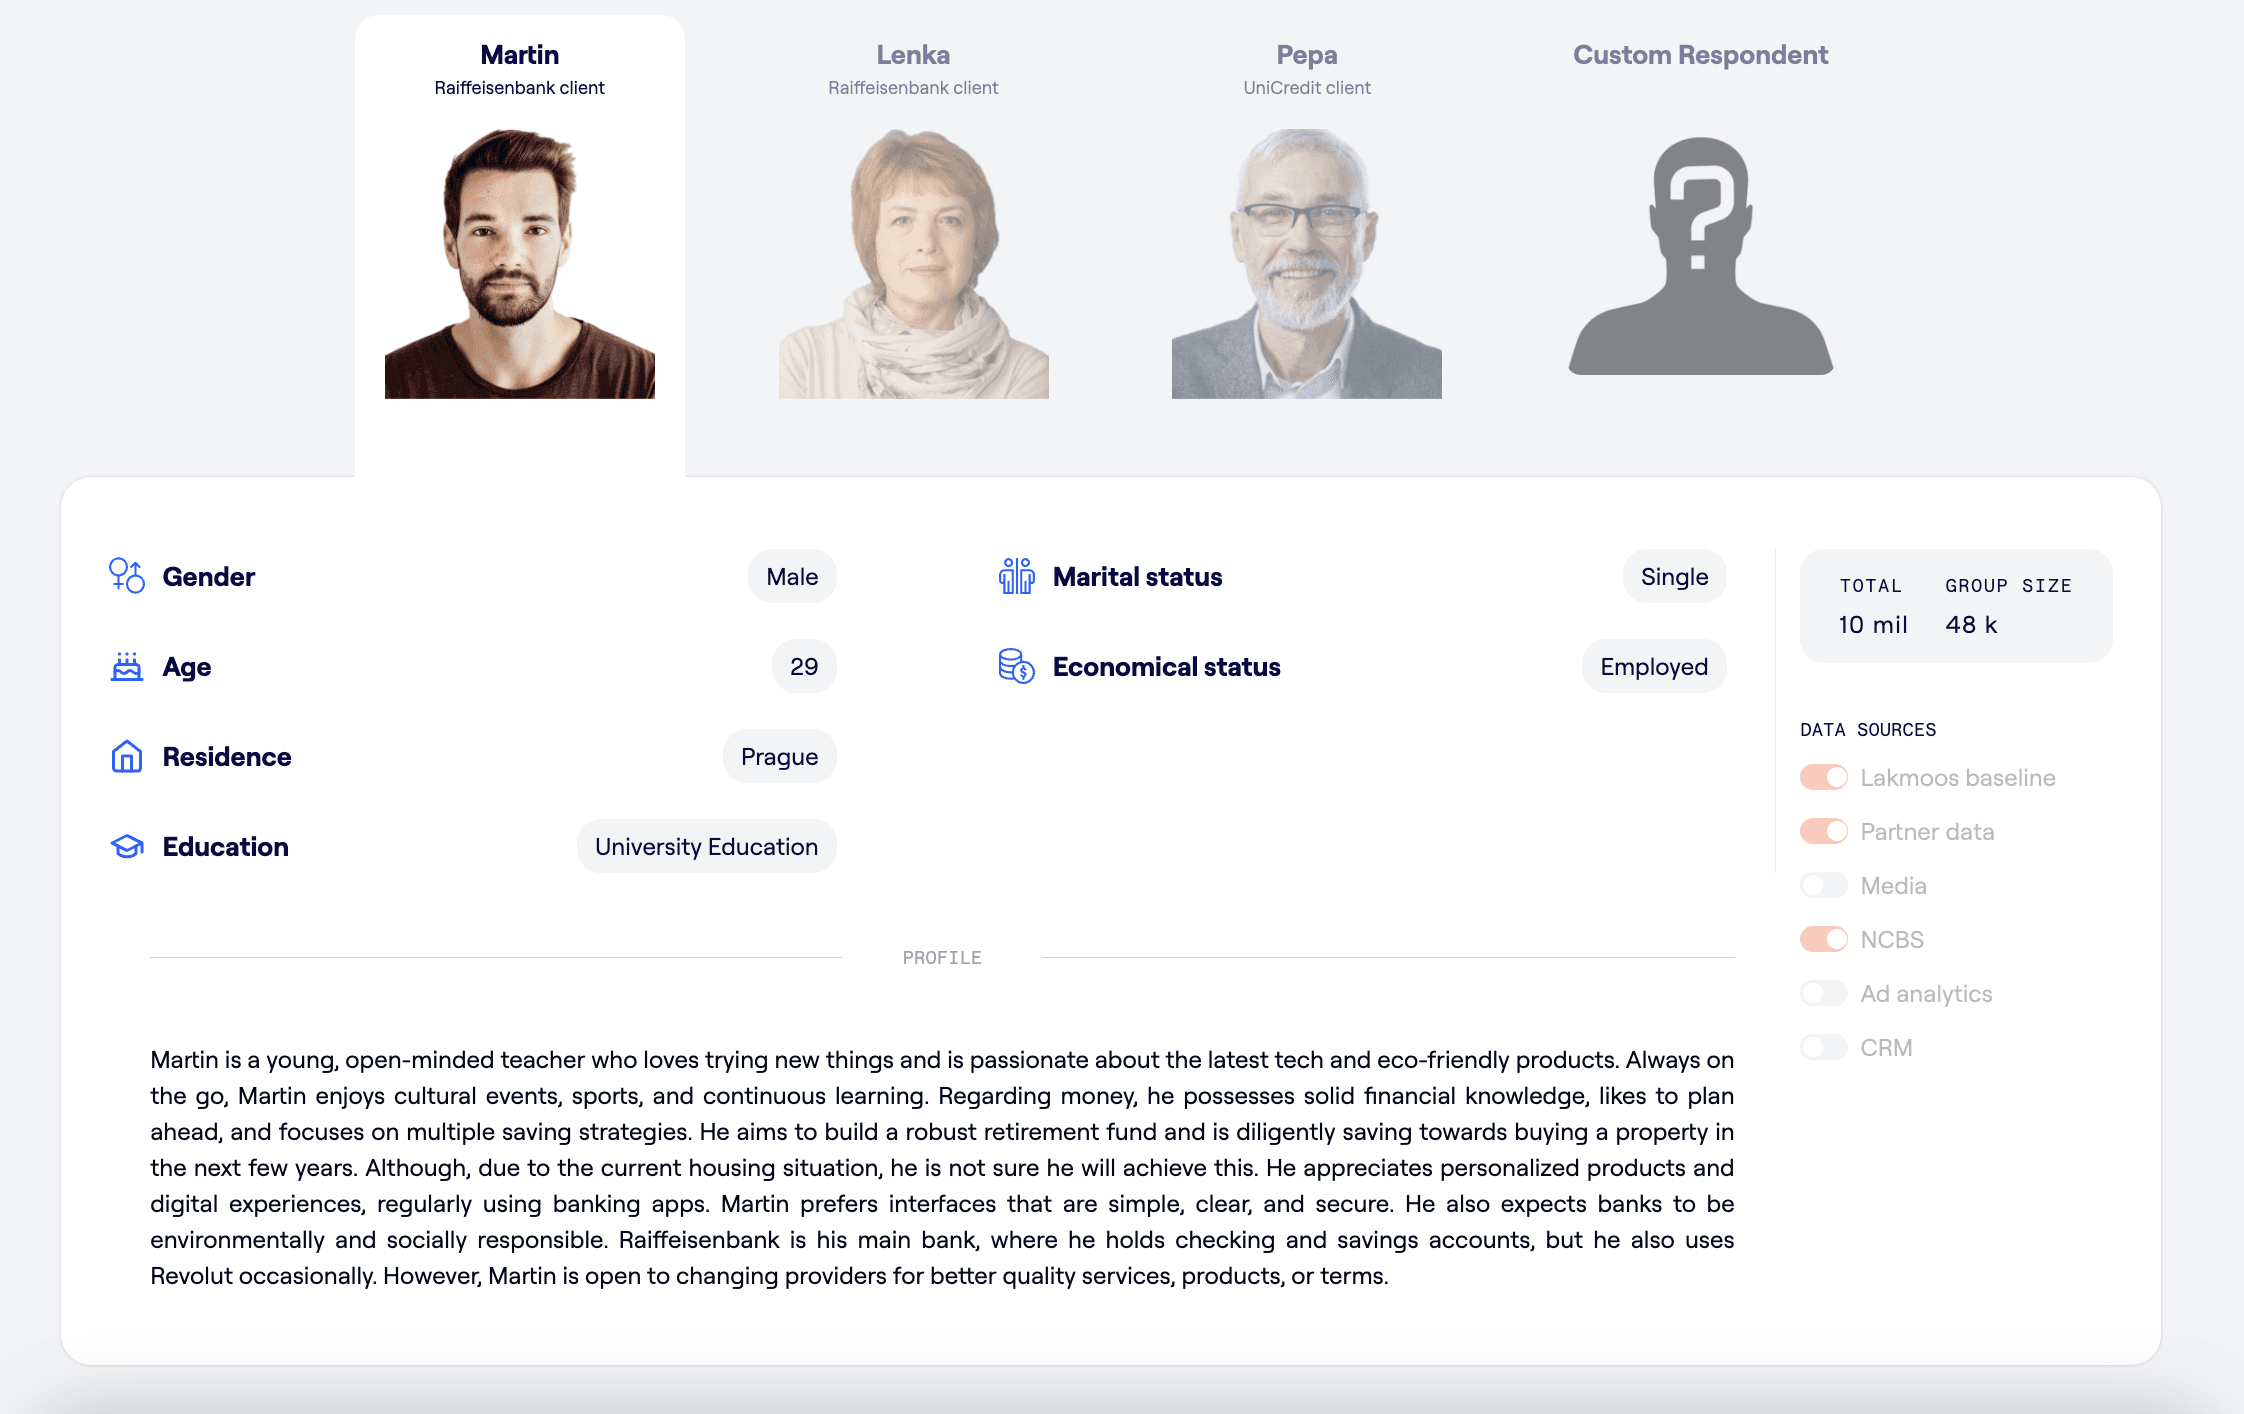Click the house Residence icon

(x=127, y=756)
